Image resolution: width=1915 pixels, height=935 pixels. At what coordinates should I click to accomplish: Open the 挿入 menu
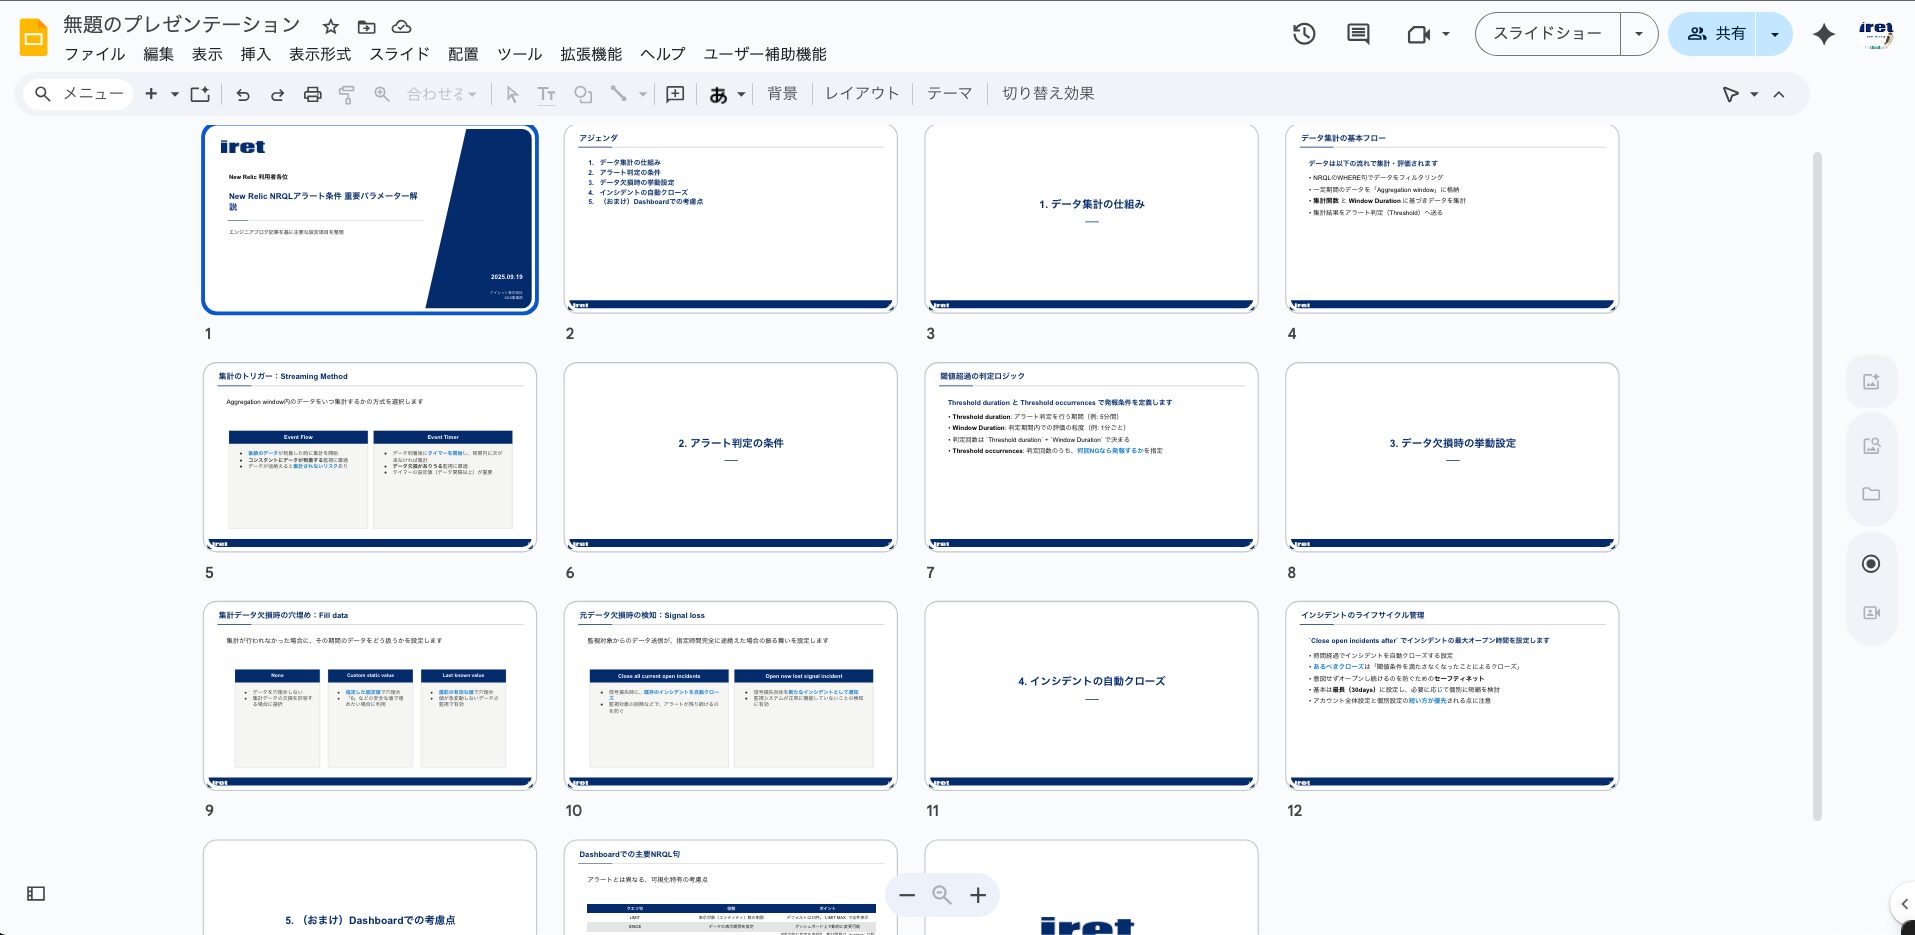[x=255, y=54]
